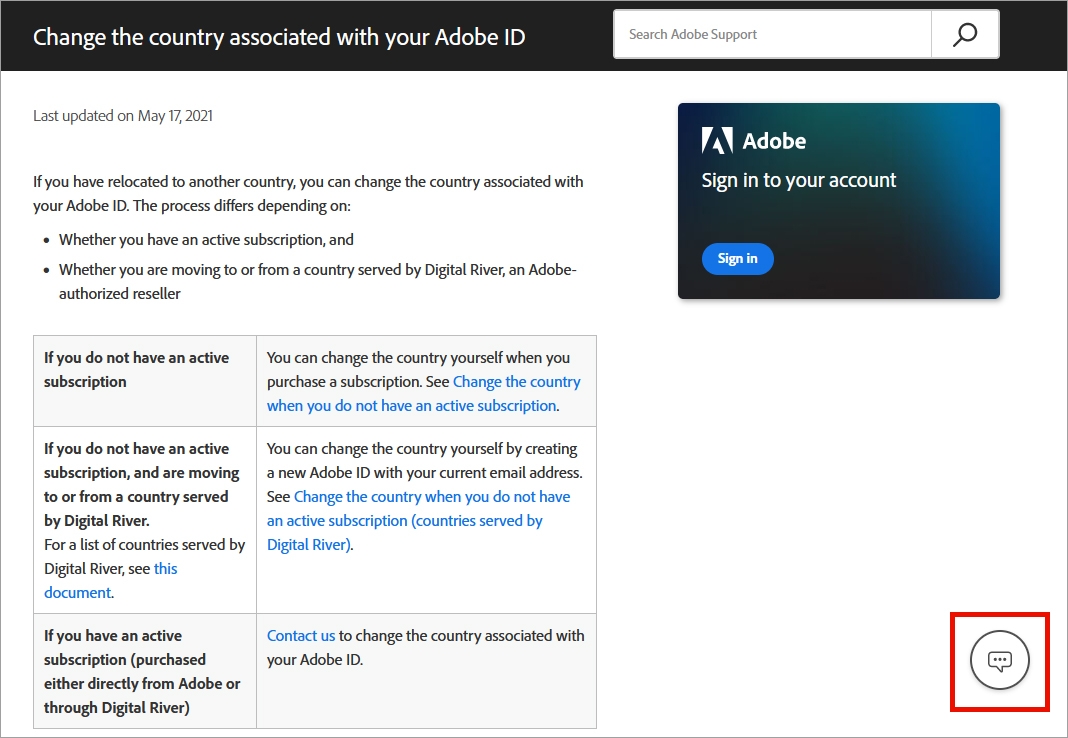This screenshot has height=738, width=1068.
Task: Click the magnifying glass search icon
Action: coord(965,35)
